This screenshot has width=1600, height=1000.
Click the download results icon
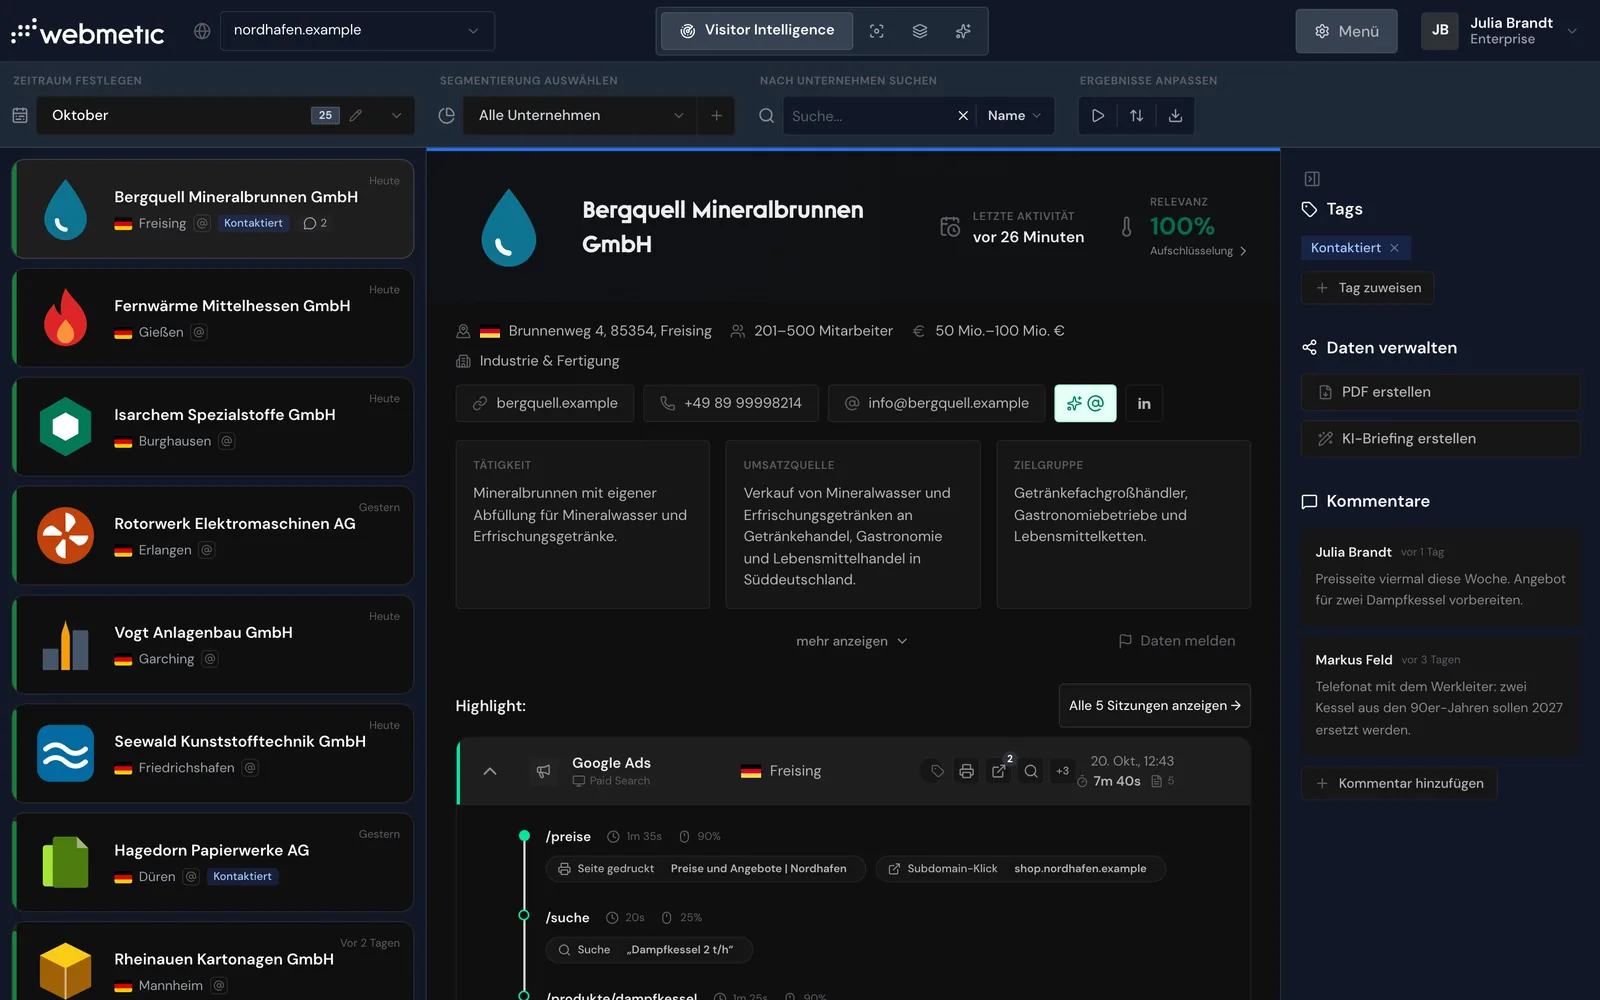pyautogui.click(x=1175, y=116)
